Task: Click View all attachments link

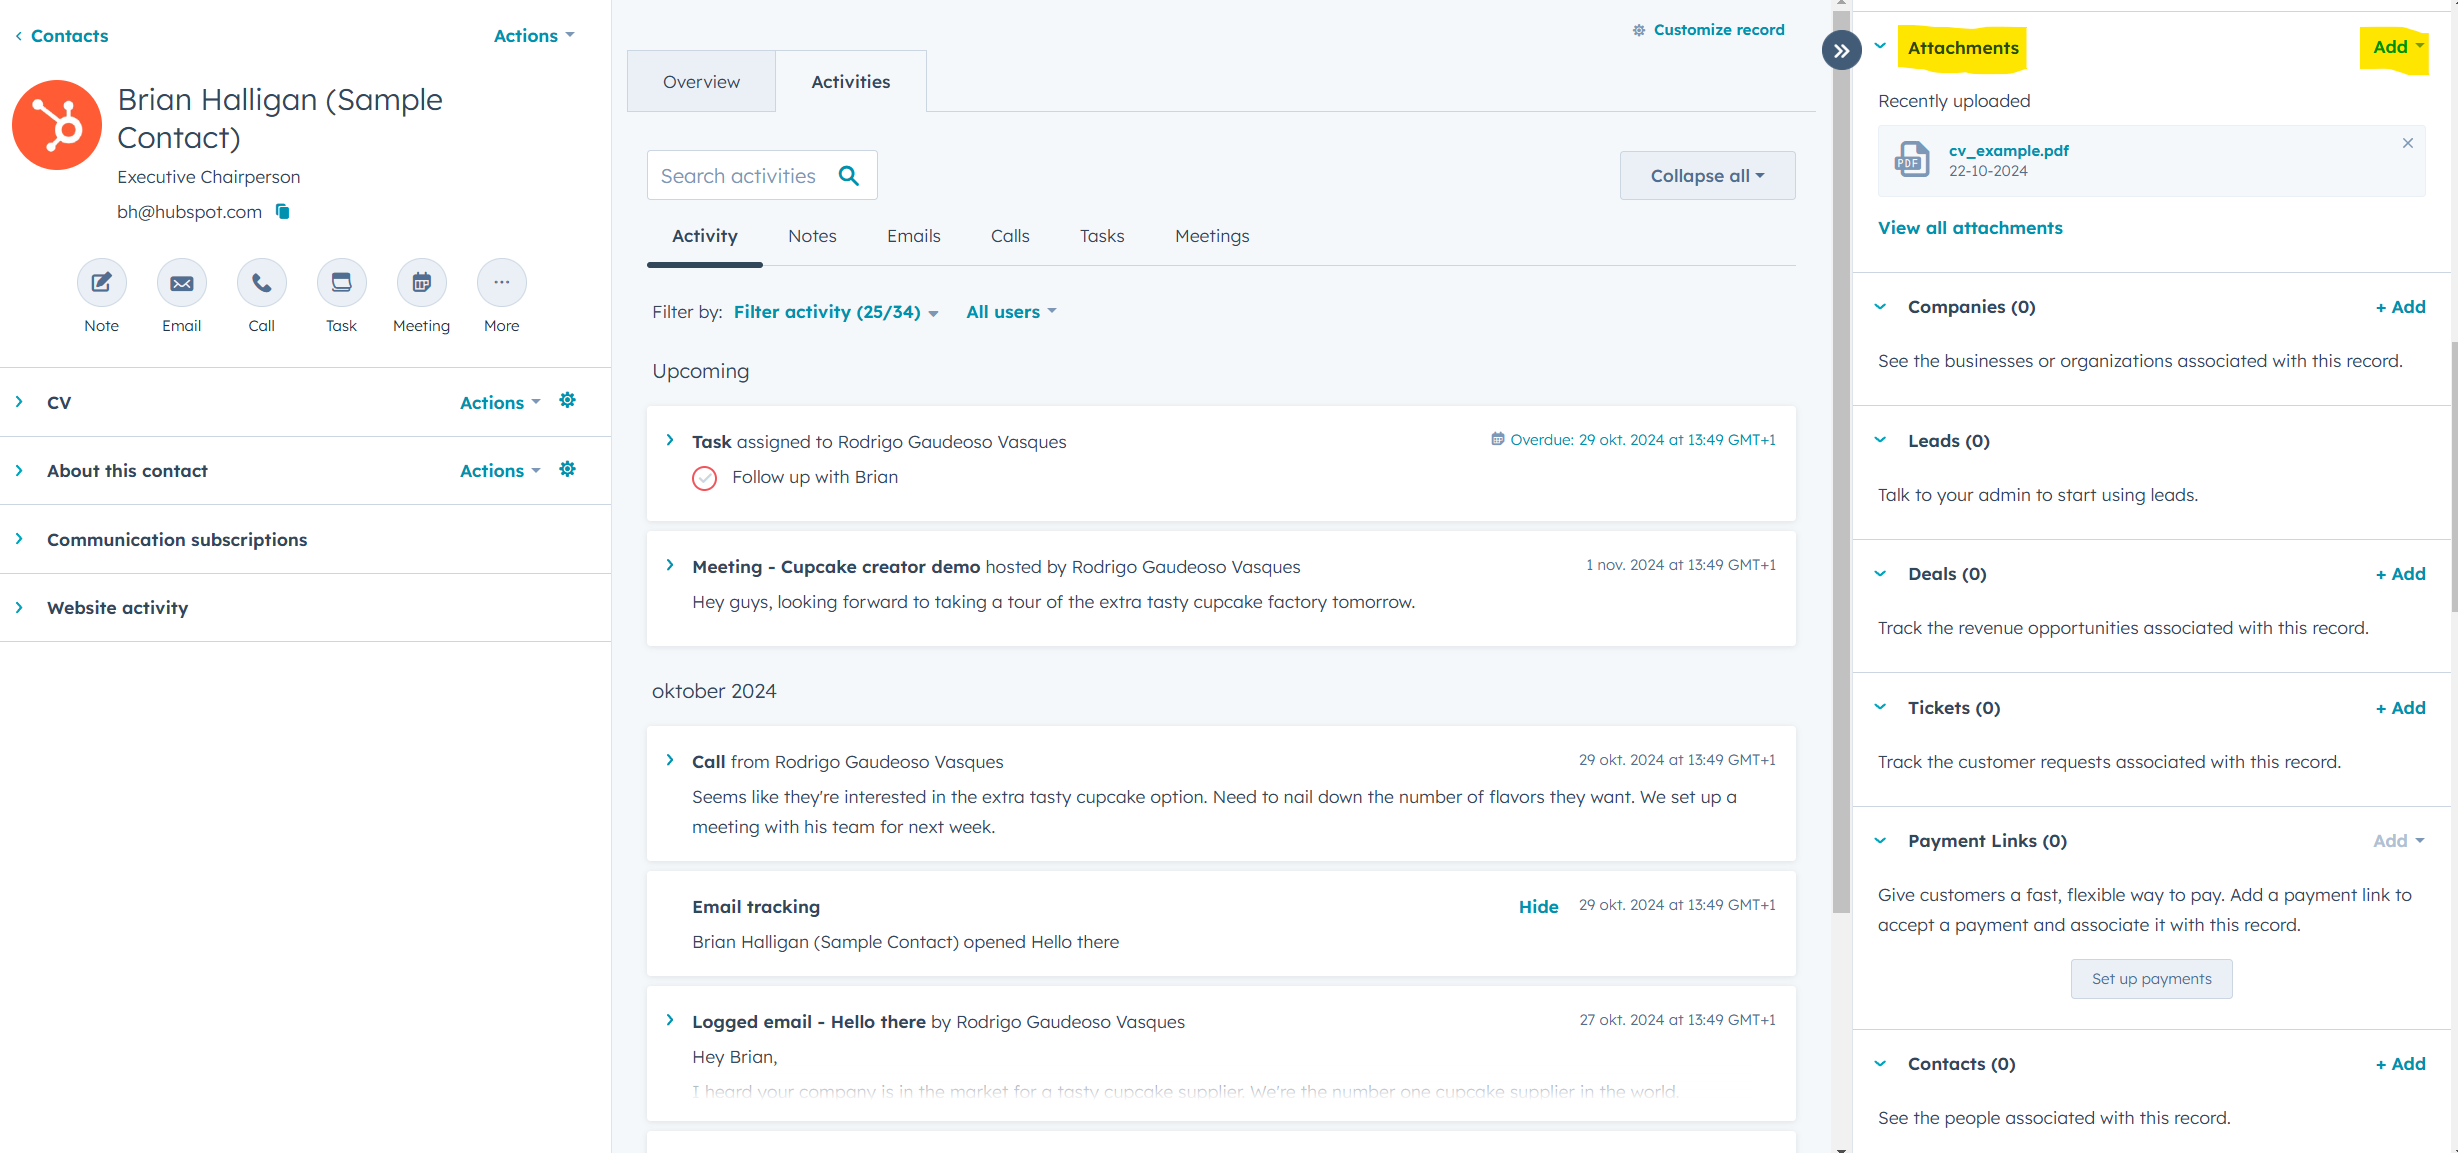Action: pos(1970,228)
